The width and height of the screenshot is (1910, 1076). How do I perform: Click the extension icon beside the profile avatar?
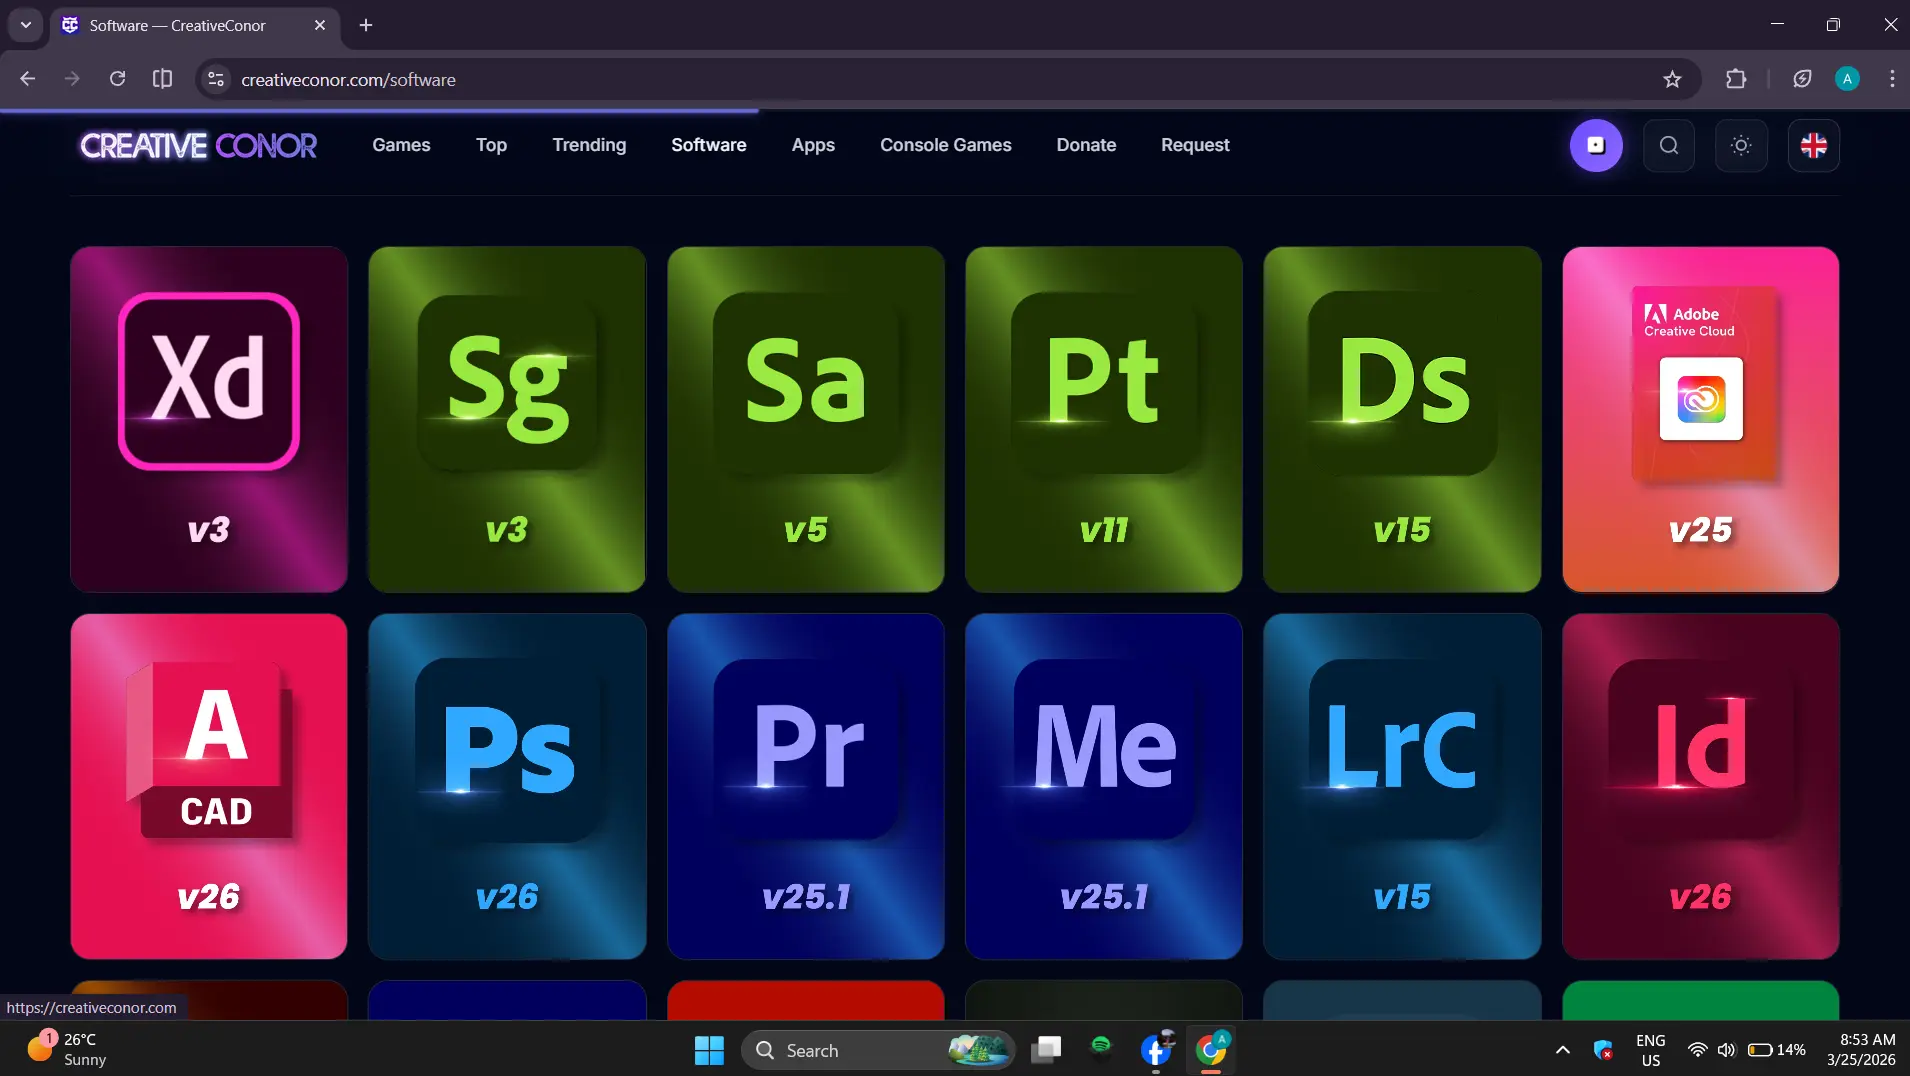[x=1802, y=79]
